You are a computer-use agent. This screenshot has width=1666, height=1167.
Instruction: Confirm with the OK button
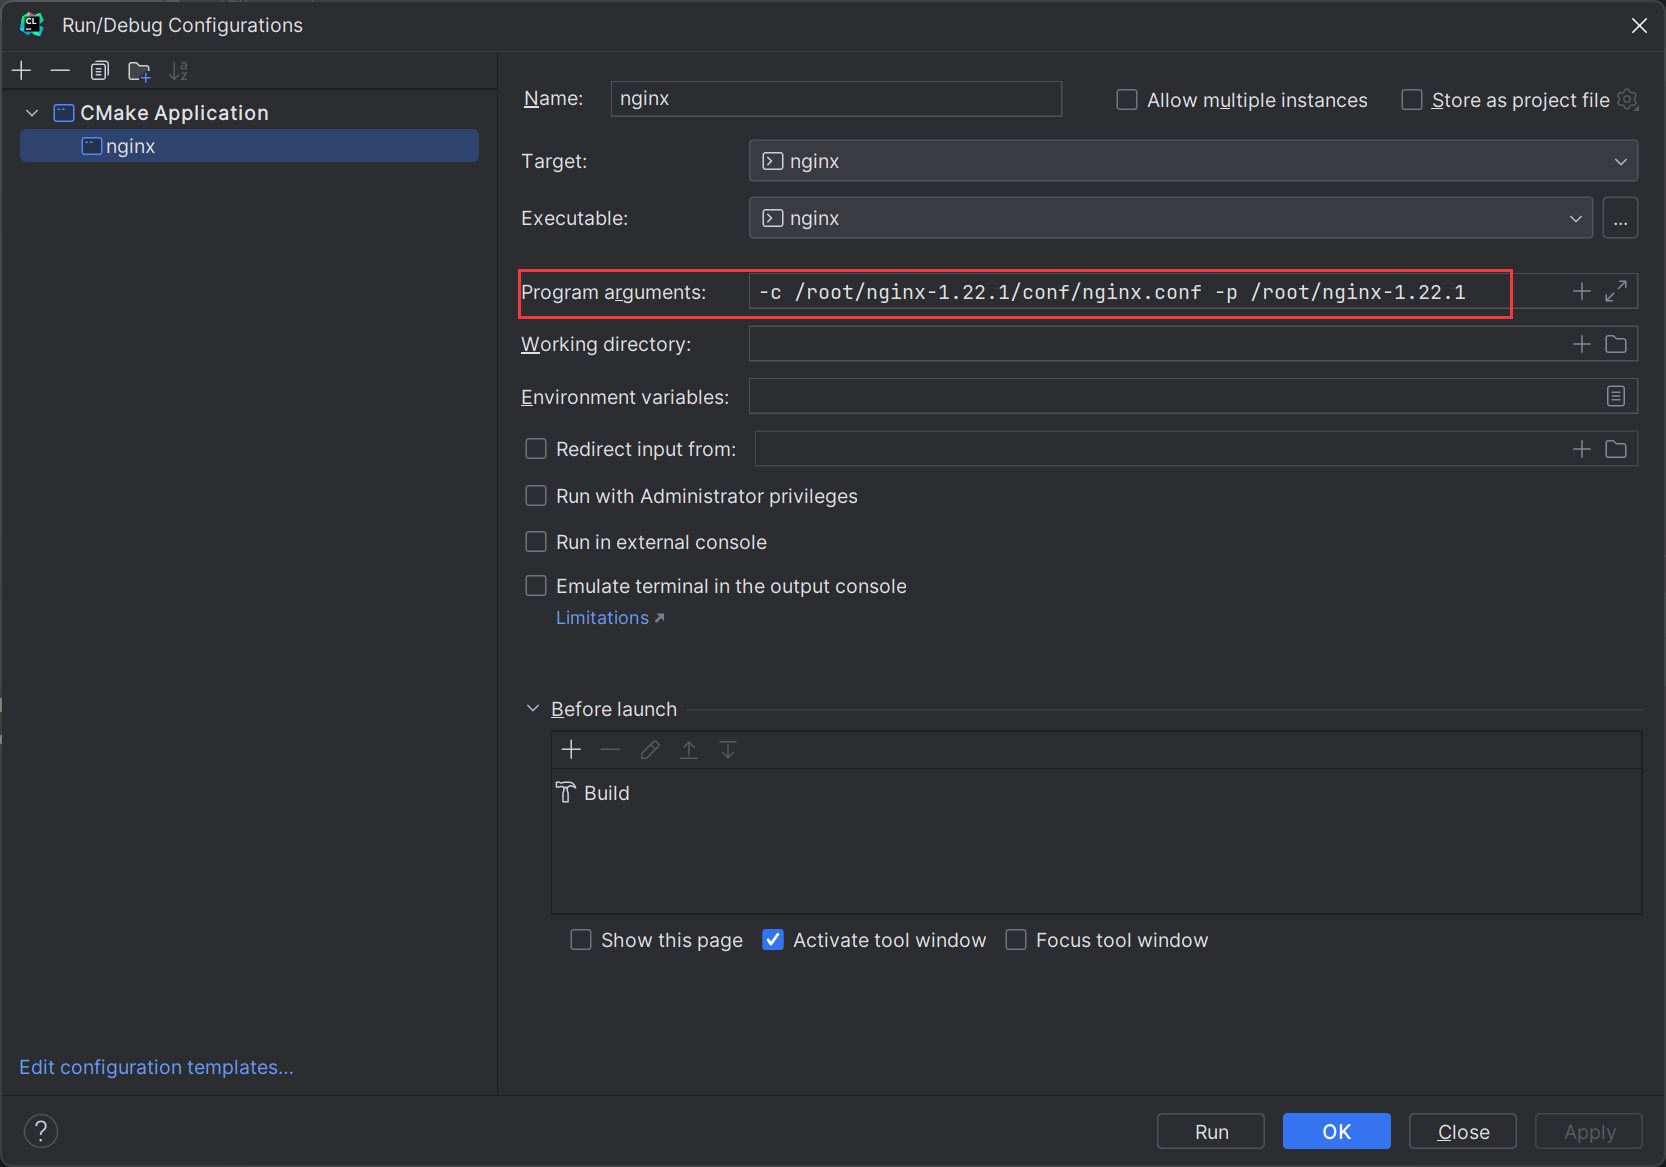[x=1337, y=1131]
